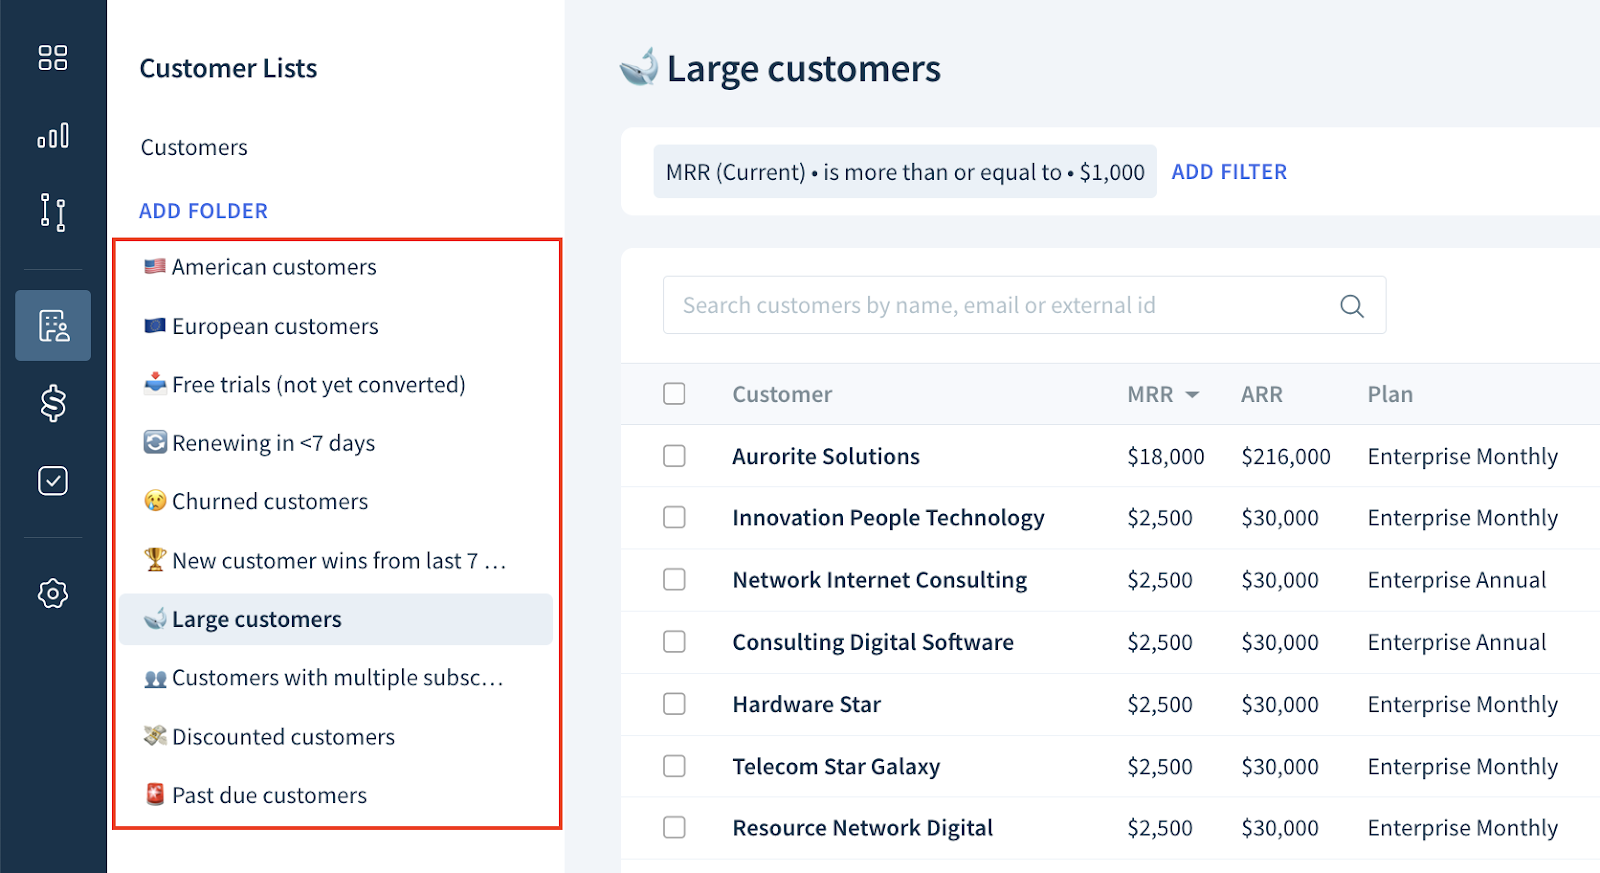Click the search customers input field
This screenshot has height=873, width=1600.
(1024, 306)
